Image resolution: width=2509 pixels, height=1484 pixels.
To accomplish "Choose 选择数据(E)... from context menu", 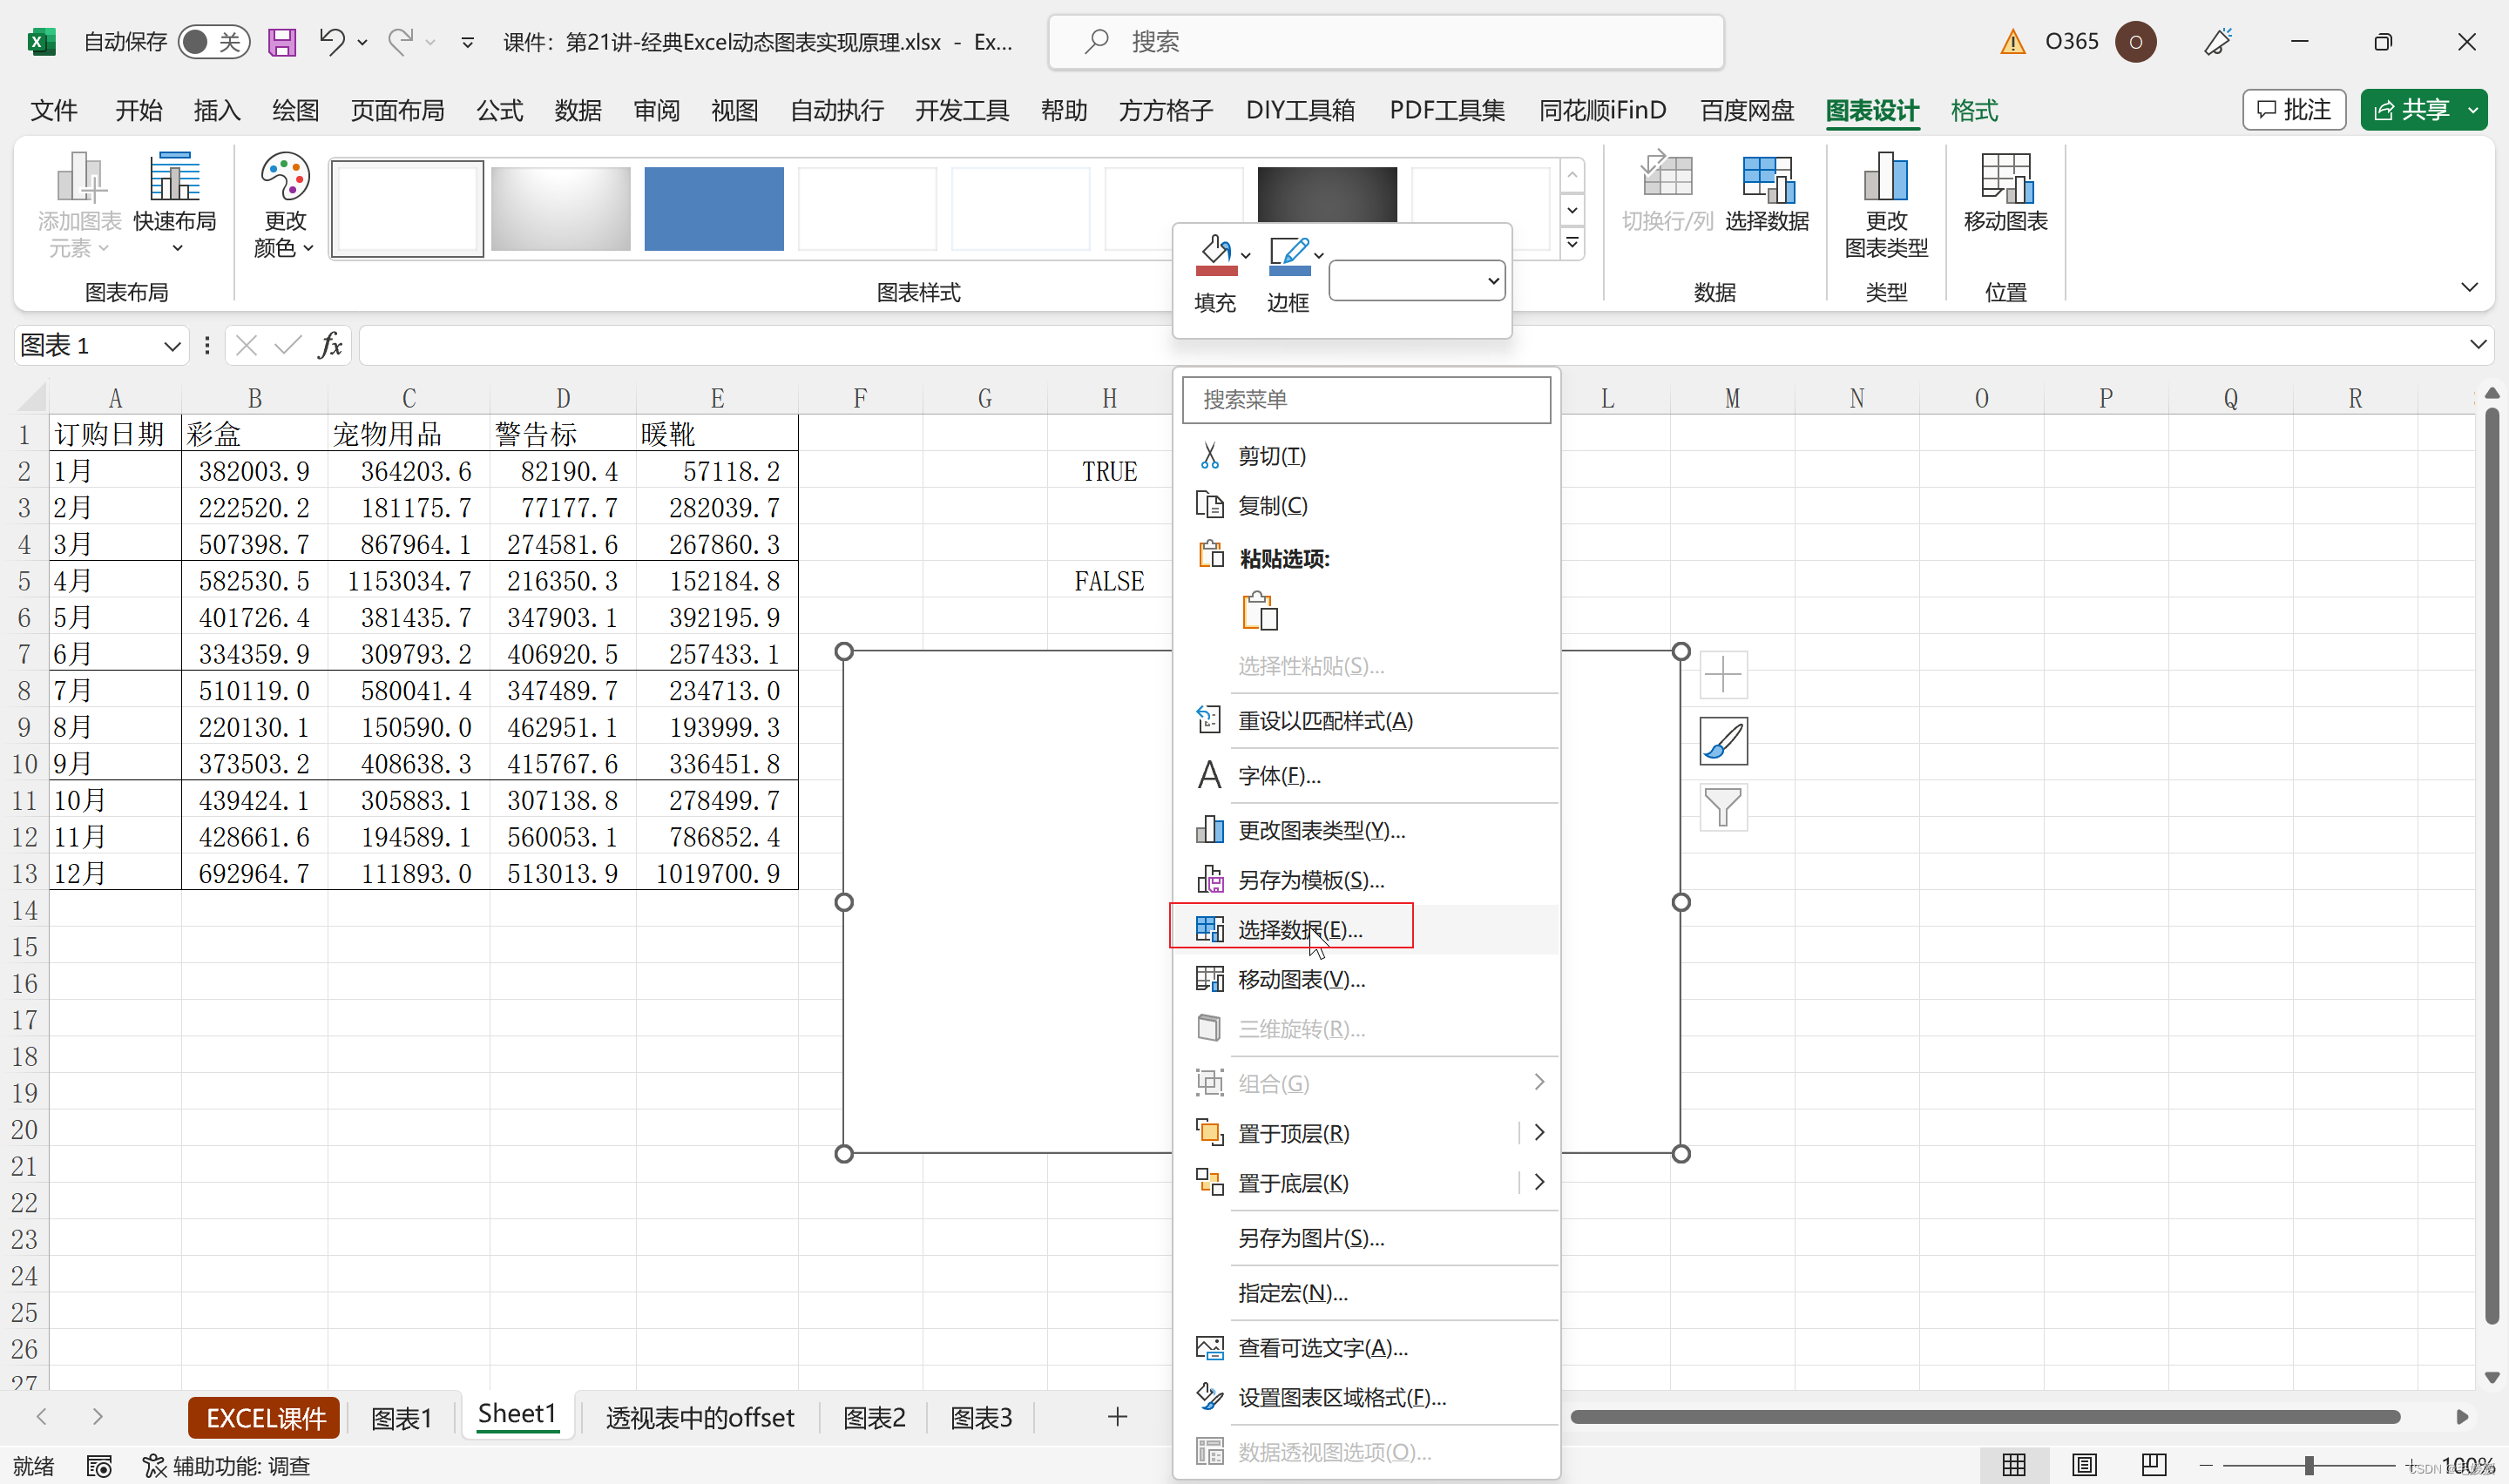I will point(1365,930).
